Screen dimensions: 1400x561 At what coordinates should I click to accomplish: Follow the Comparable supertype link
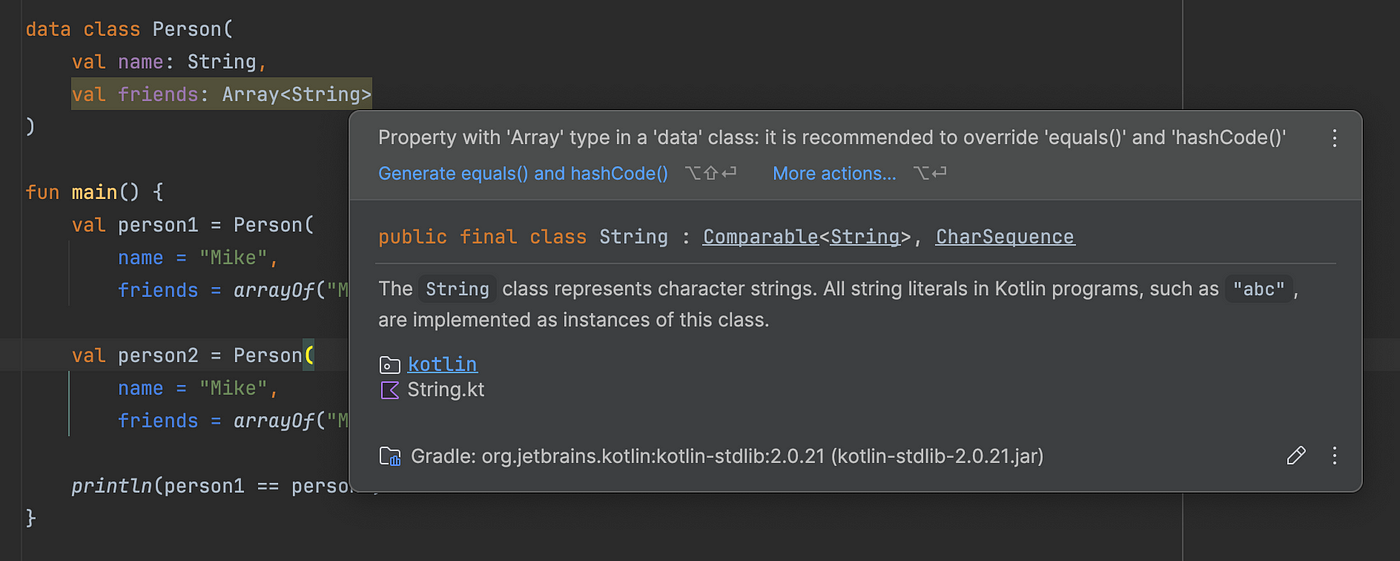(x=760, y=237)
